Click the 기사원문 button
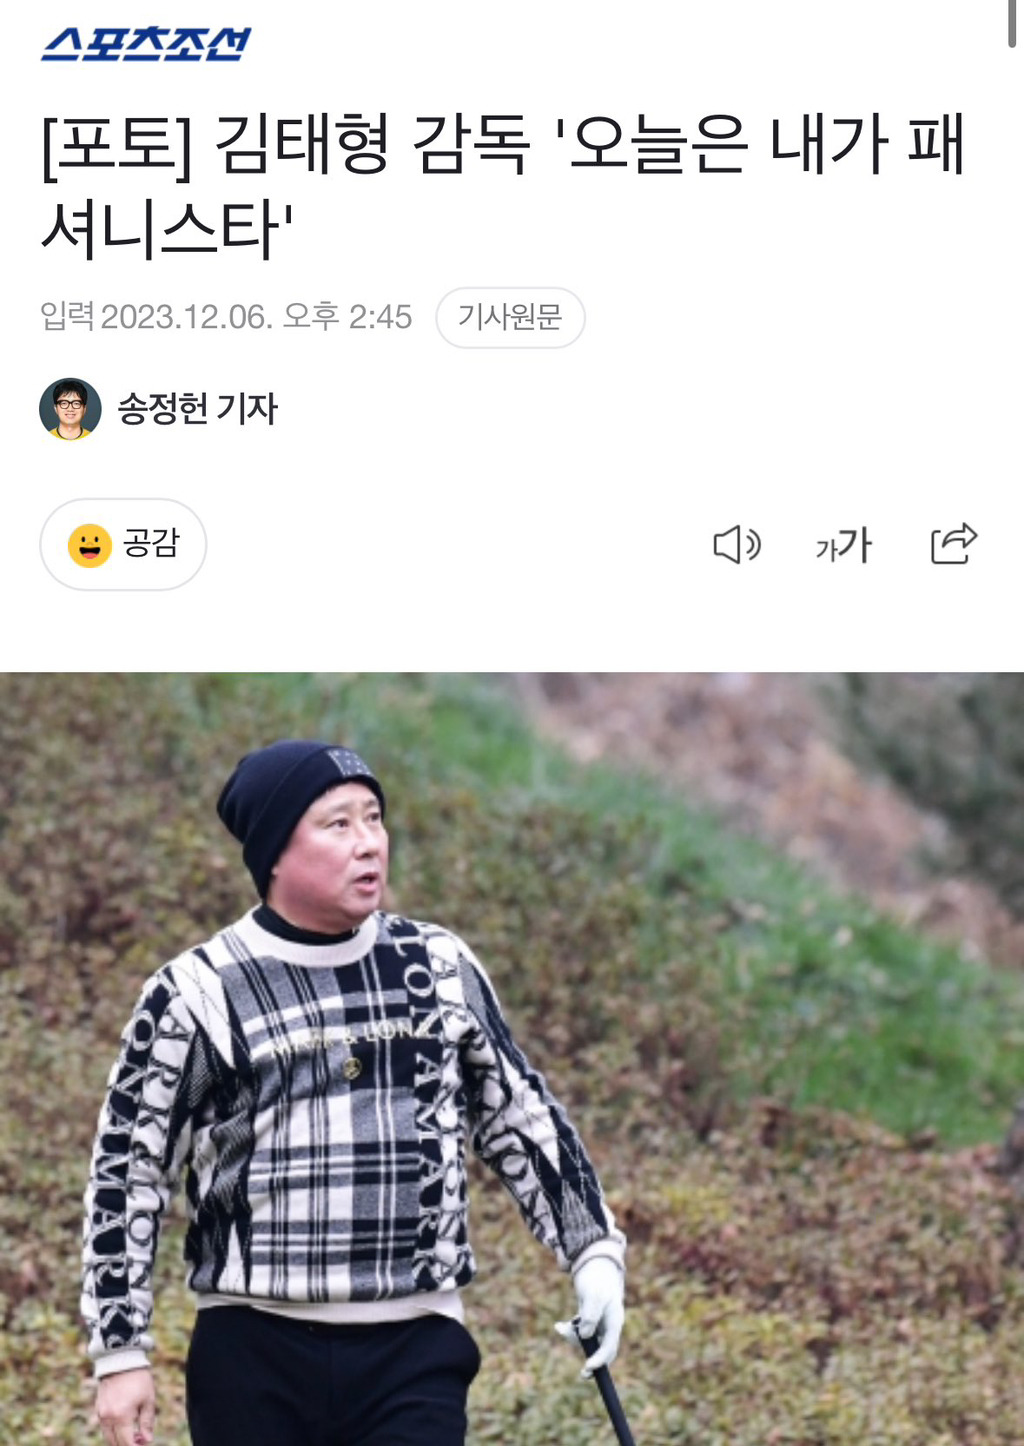The height and width of the screenshot is (1446, 1024). [510, 318]
